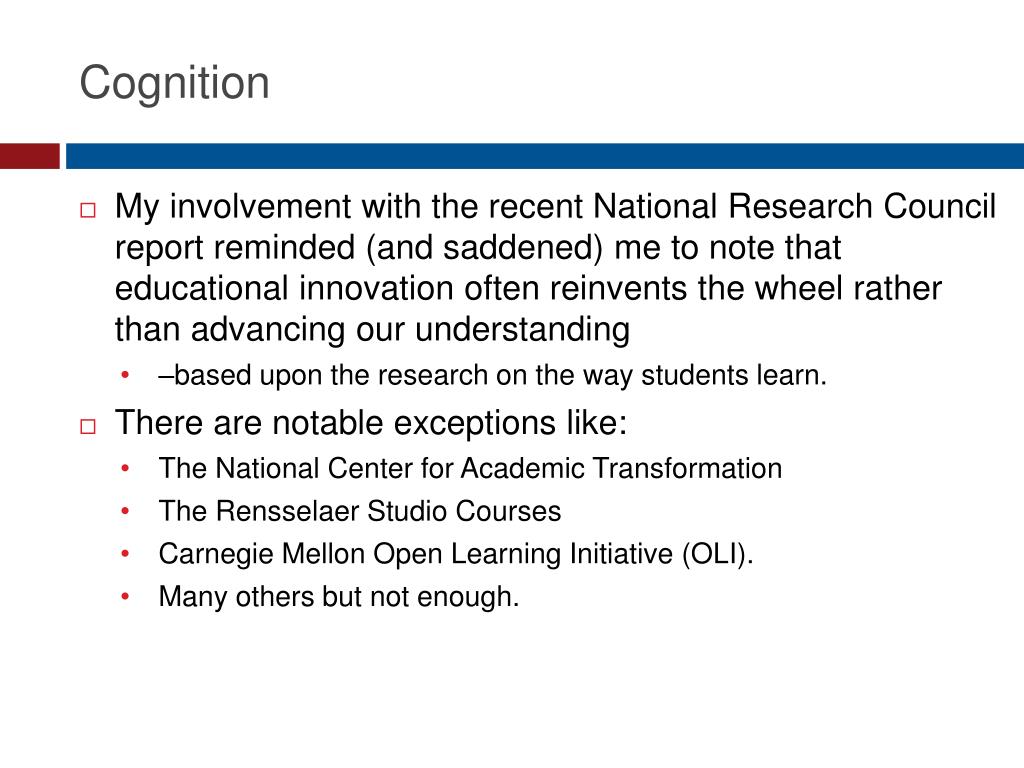The width and height of the screenshot is (1024, 768).
Task: Click red dot bullet before '–based upon'
Action: (125, 375)
